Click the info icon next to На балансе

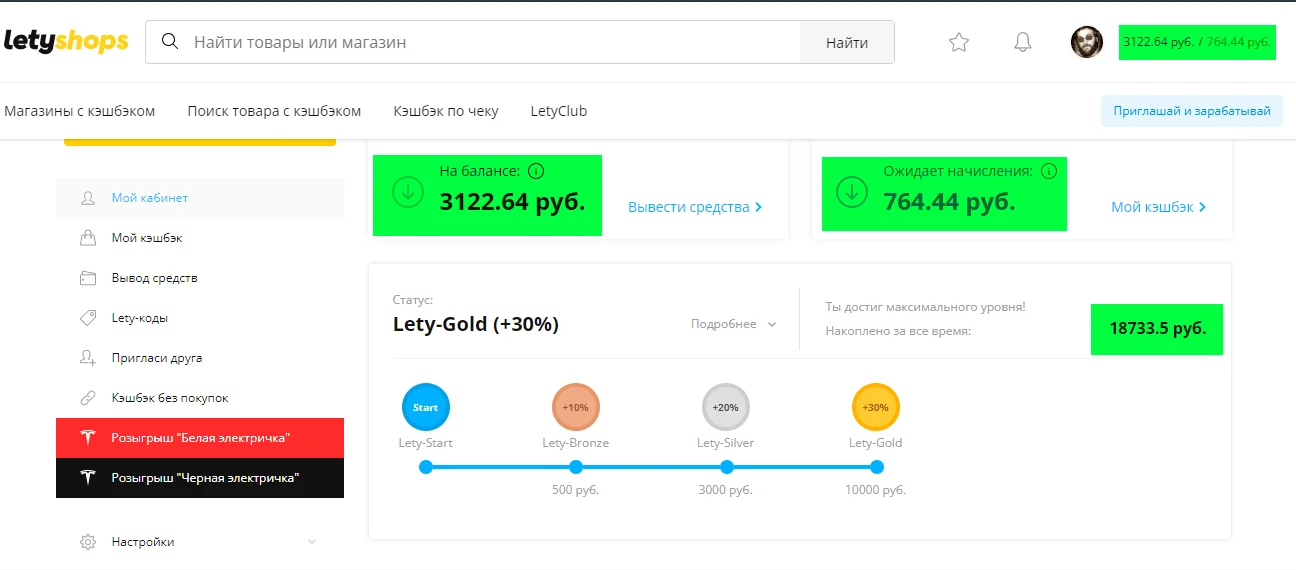(536, 171)
